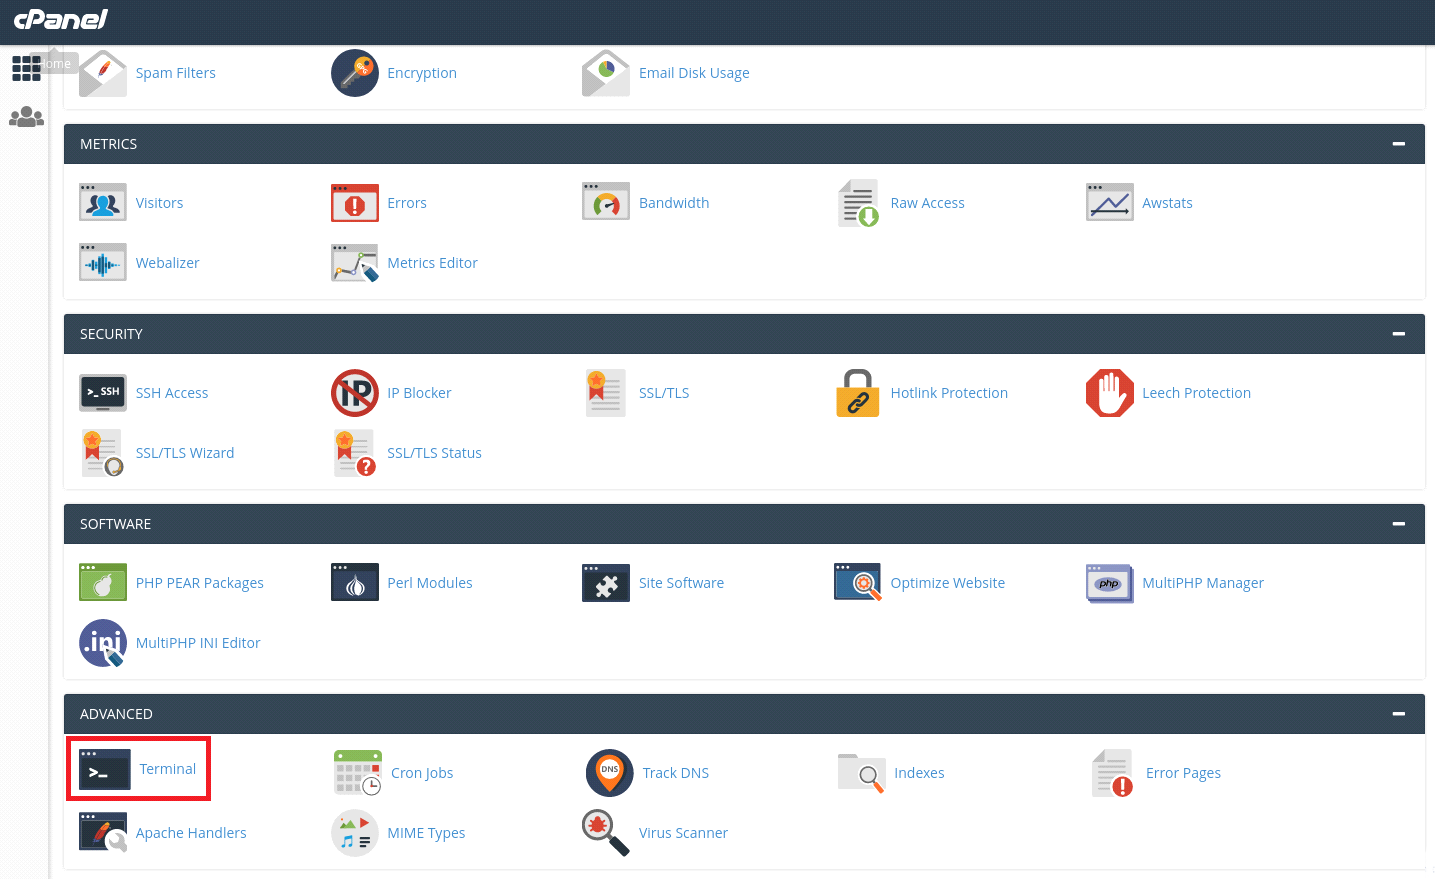
Task: Open the Error Pages link
Action: click(1183, 772)
